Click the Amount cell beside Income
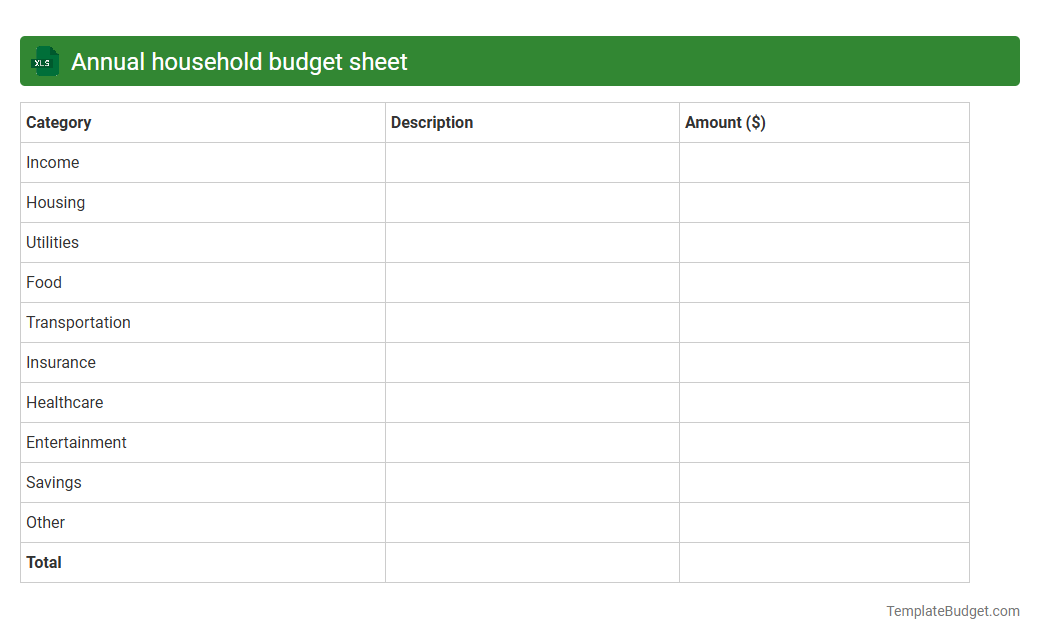This screenshot has height=640, width=1040. tap(824, 162)
